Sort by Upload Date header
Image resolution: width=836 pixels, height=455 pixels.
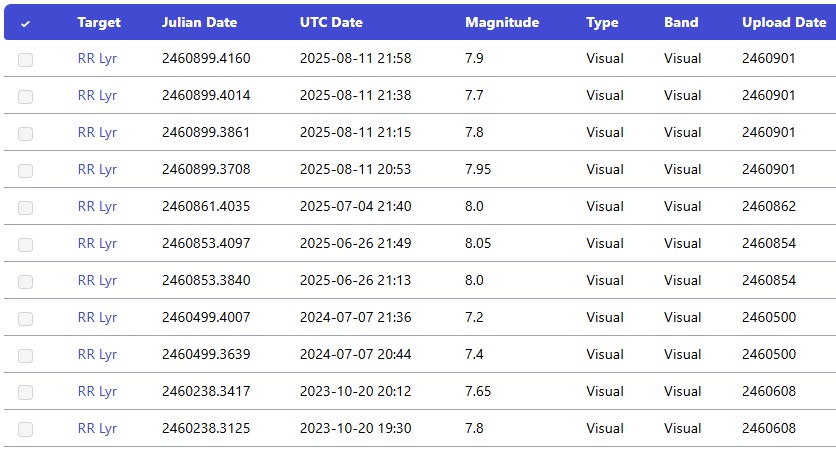click(x=784, y=22)
